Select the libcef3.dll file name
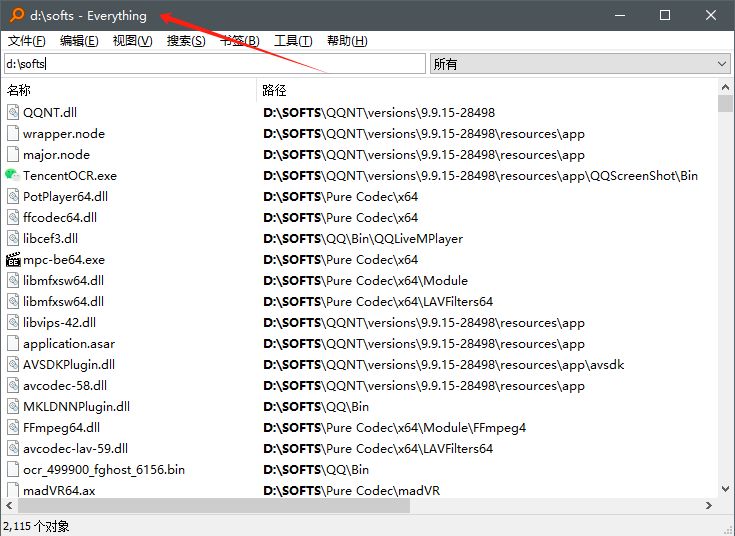The width and height of the screenshot is (735, 536). tap(51, 238)
